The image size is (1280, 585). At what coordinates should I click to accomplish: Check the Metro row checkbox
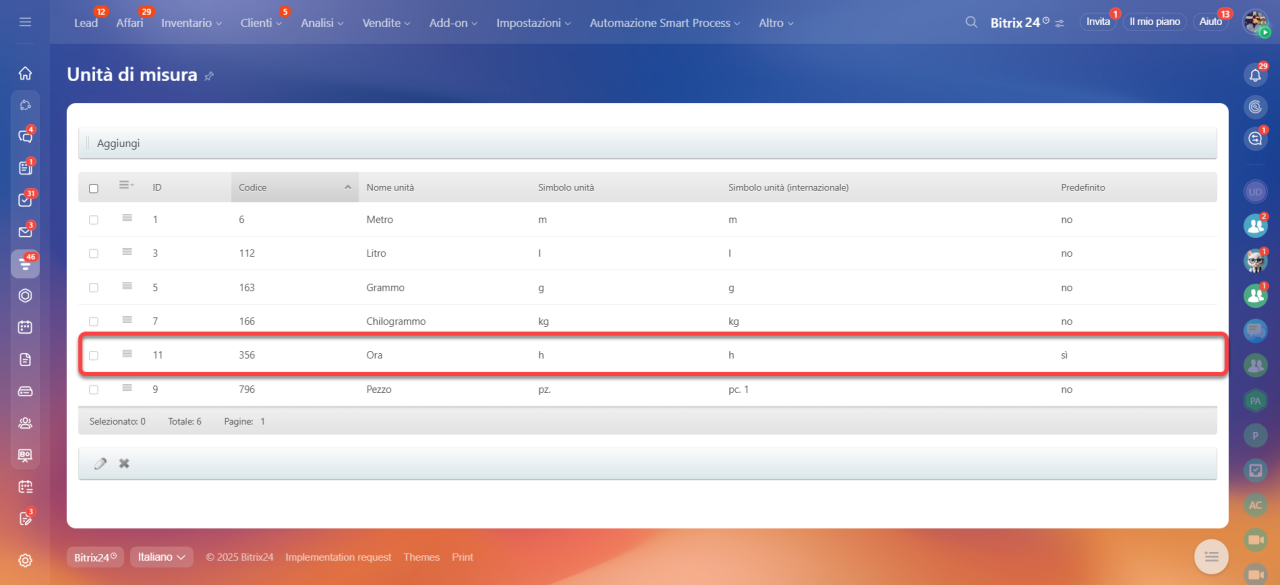coord(94,219)
